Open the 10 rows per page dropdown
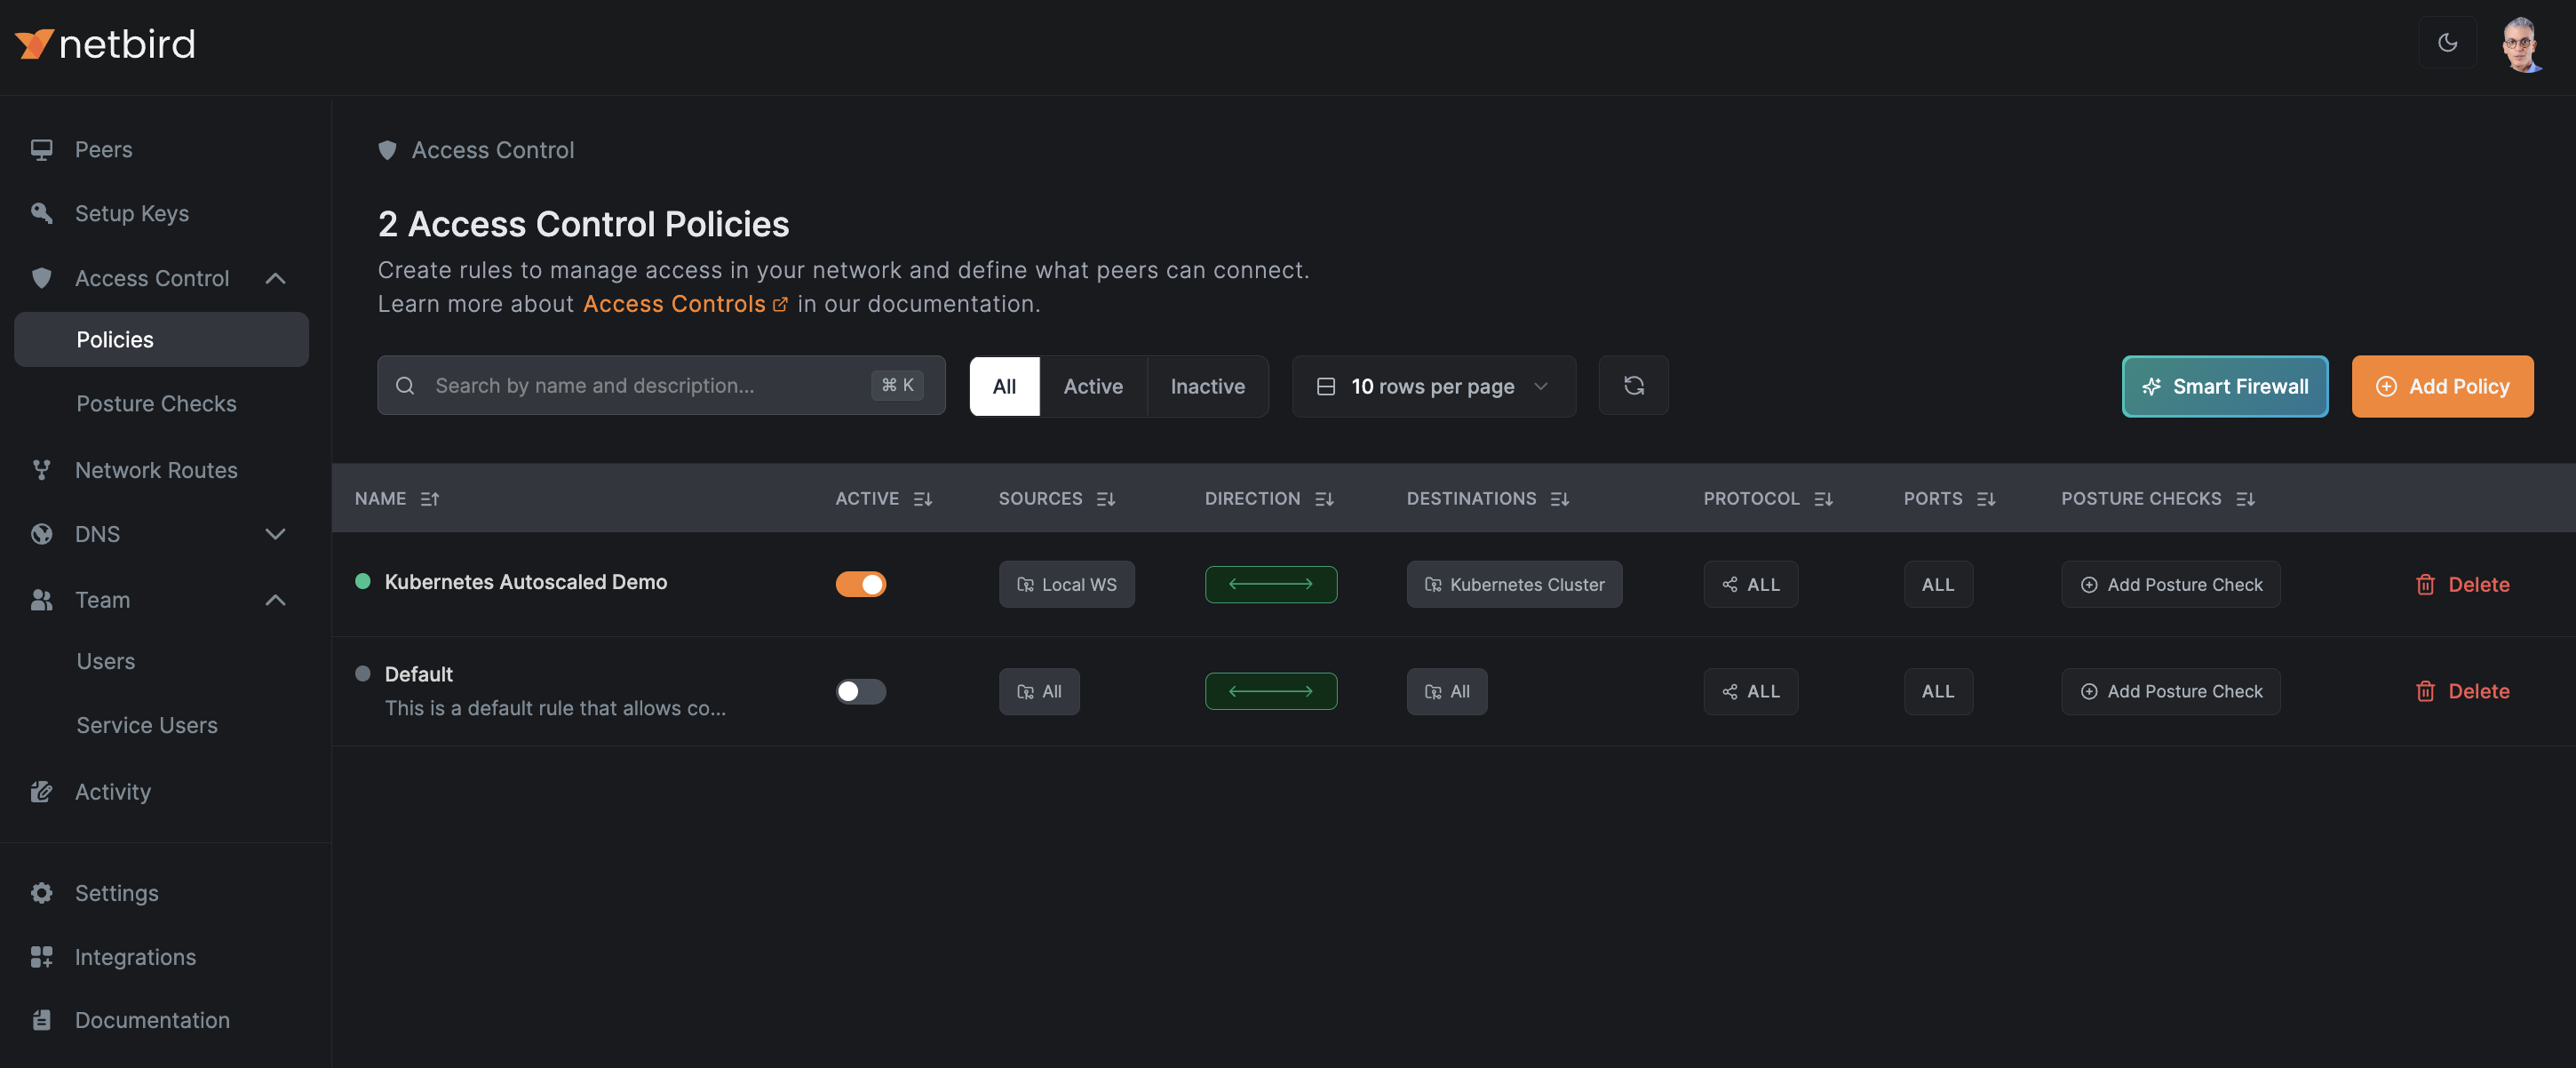This screenshot has height=1068, width=2576. [x=1433, y=386]
